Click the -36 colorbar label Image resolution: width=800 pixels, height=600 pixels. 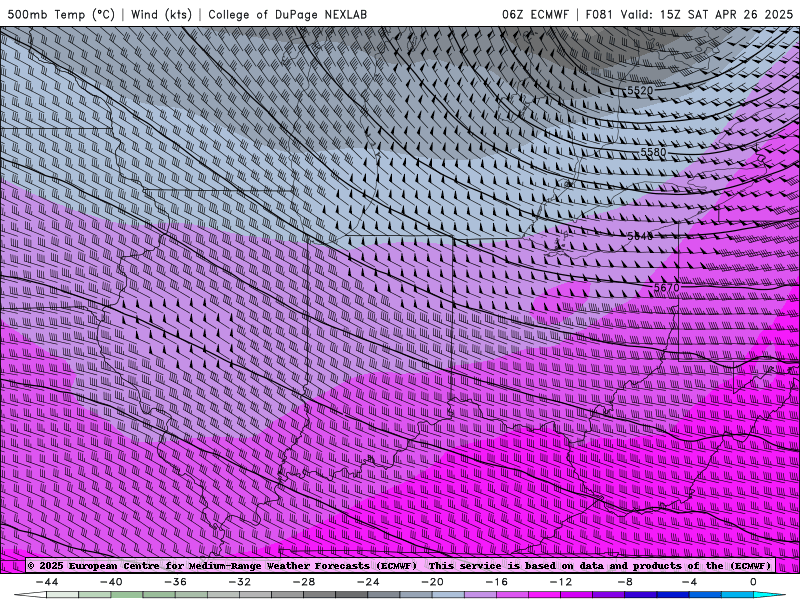point(176,582)
